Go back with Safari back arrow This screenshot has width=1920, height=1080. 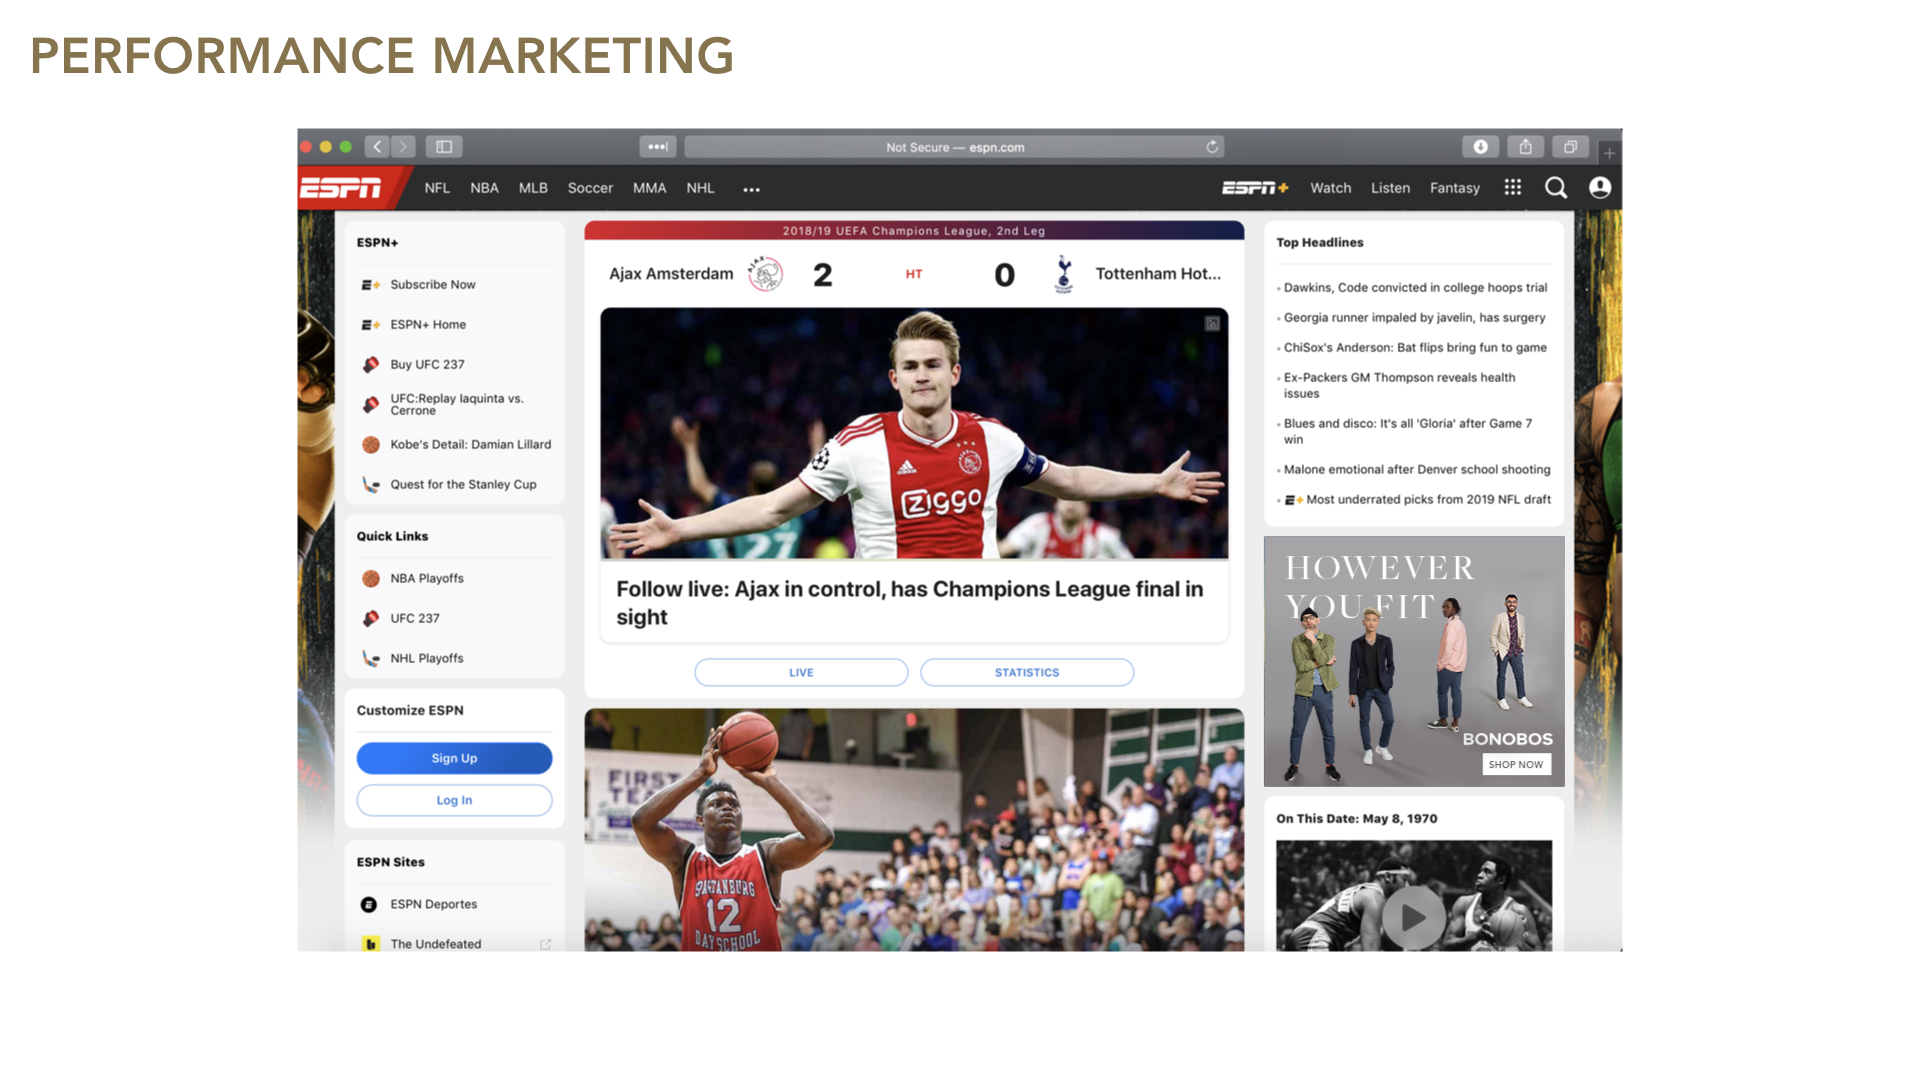click(377, 147)
